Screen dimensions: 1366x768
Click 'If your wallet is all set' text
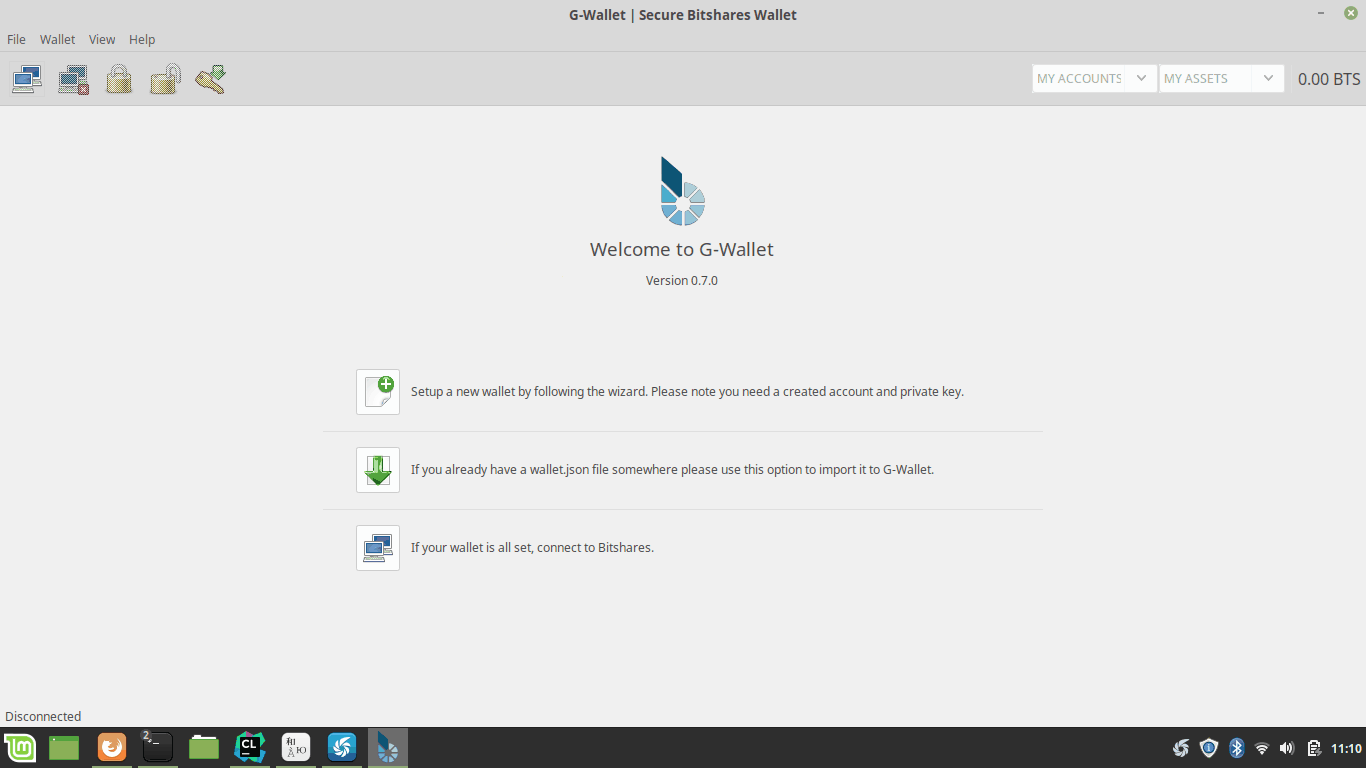pyautogui.click(x=532, y=548)
